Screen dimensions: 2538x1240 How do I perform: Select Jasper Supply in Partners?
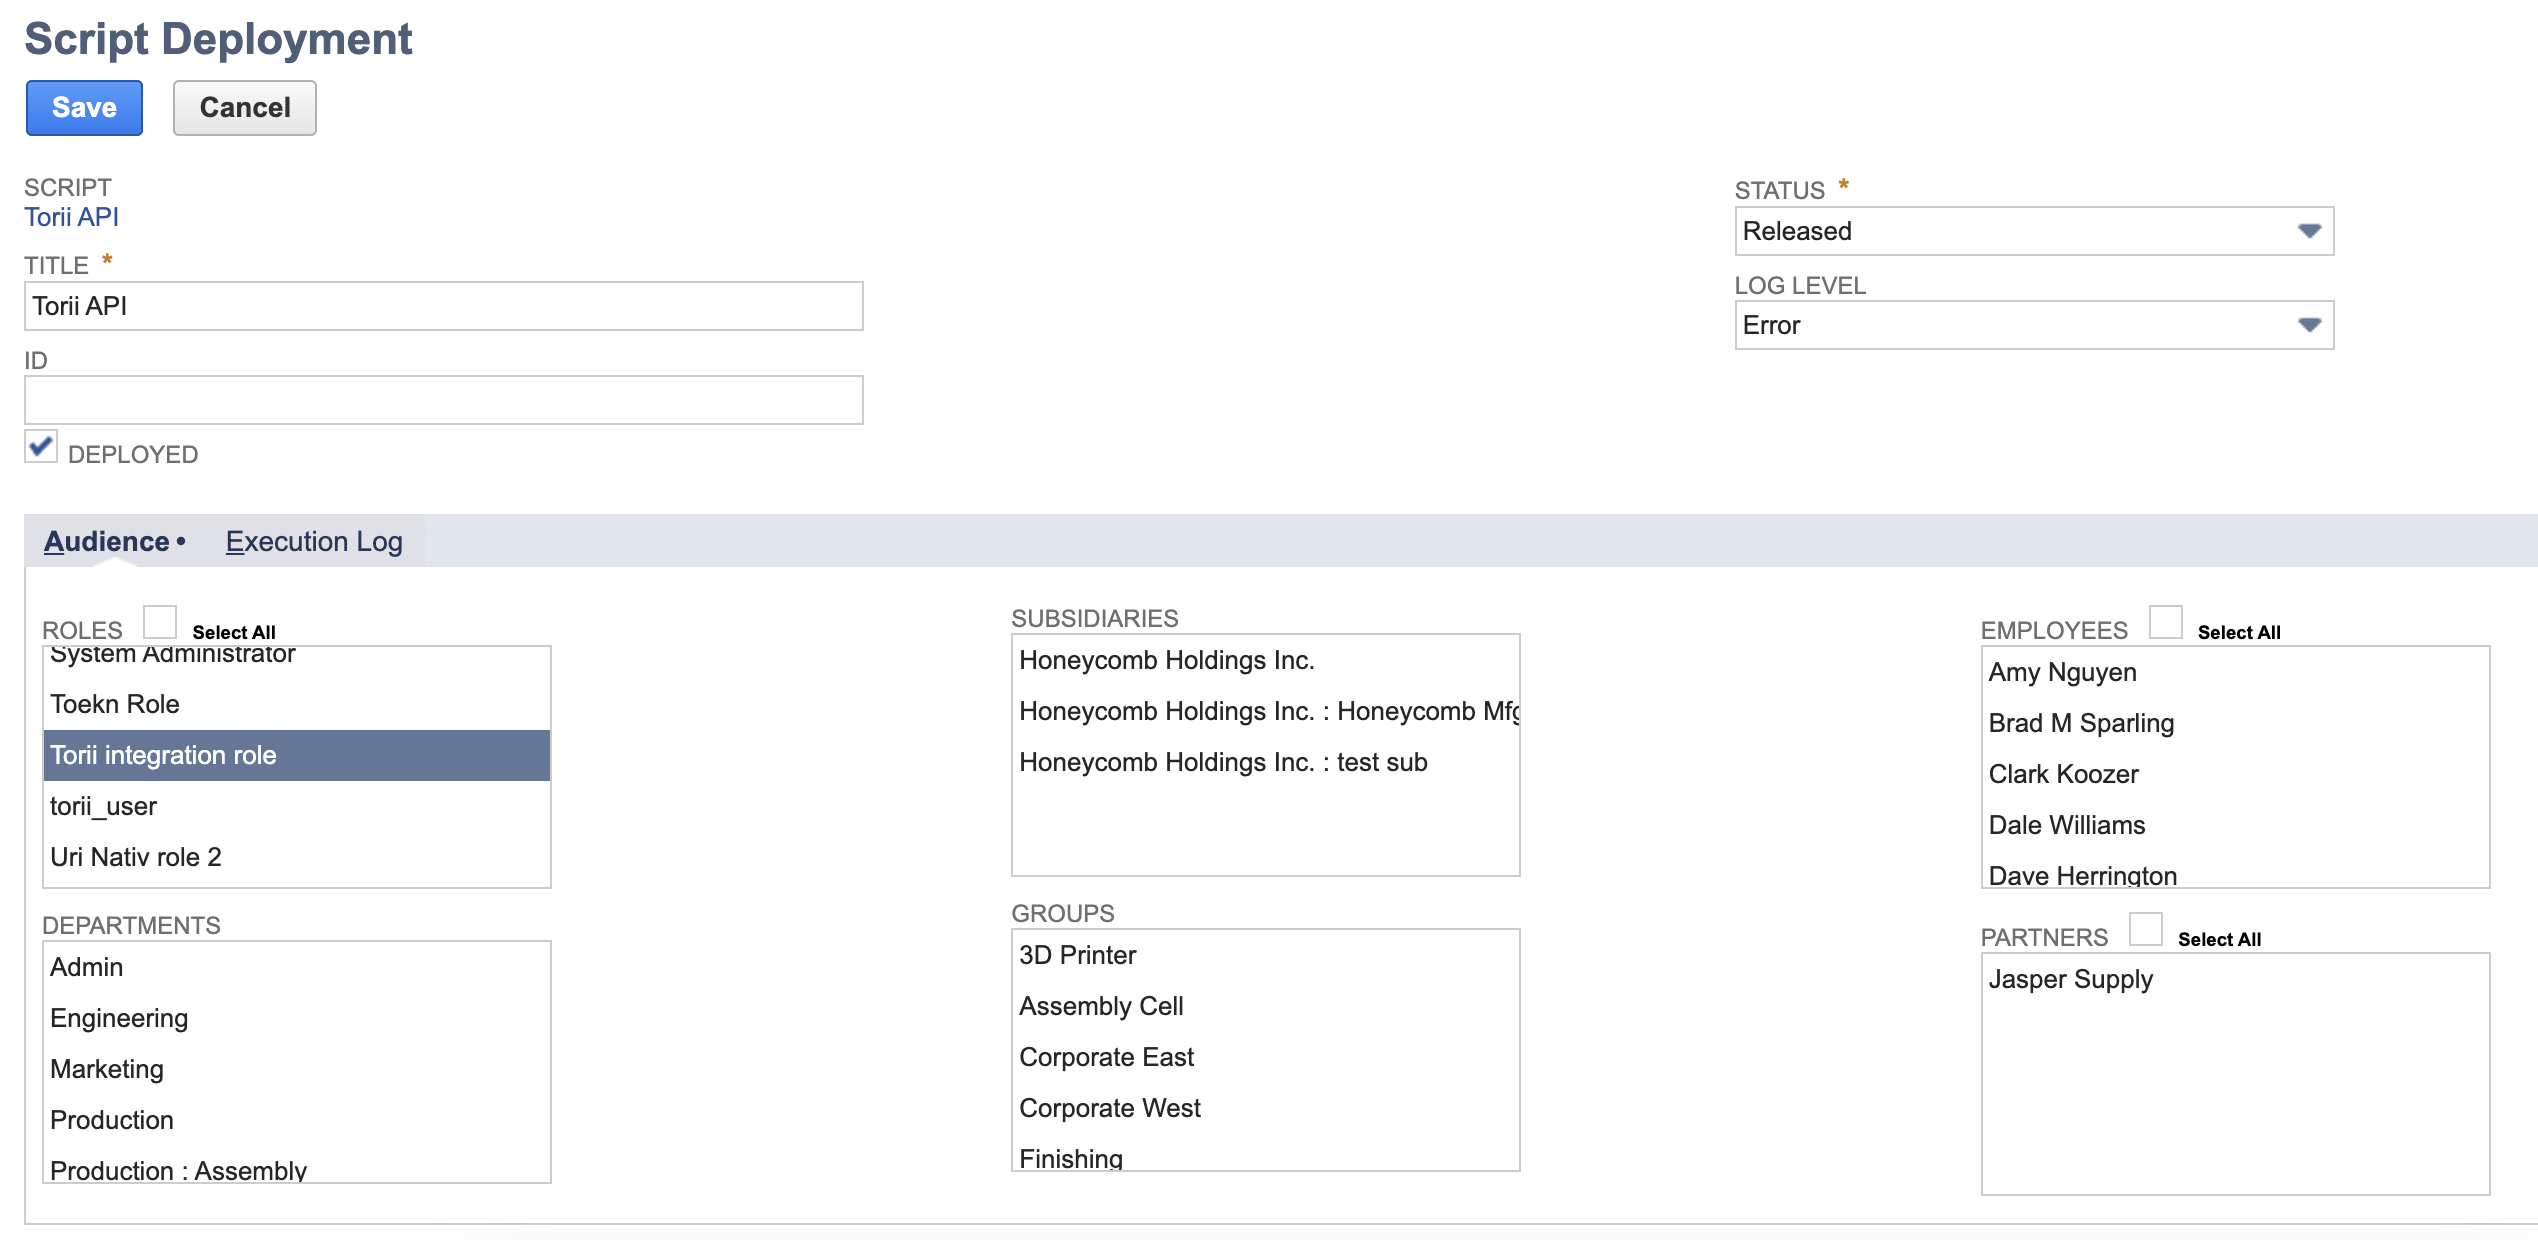[2235, 979]
